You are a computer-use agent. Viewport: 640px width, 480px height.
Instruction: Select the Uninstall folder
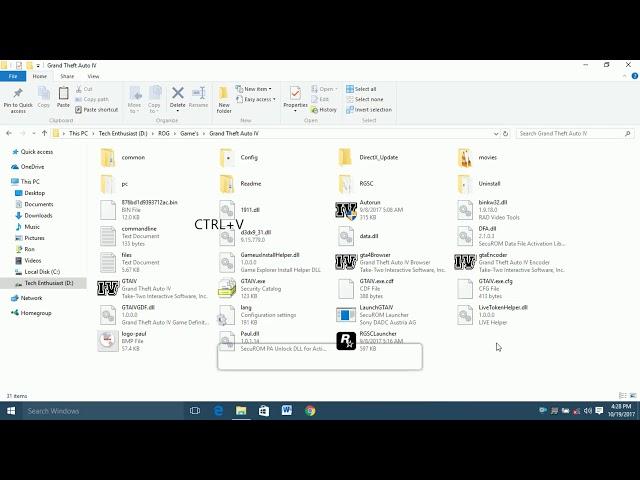tap(478, 184)
